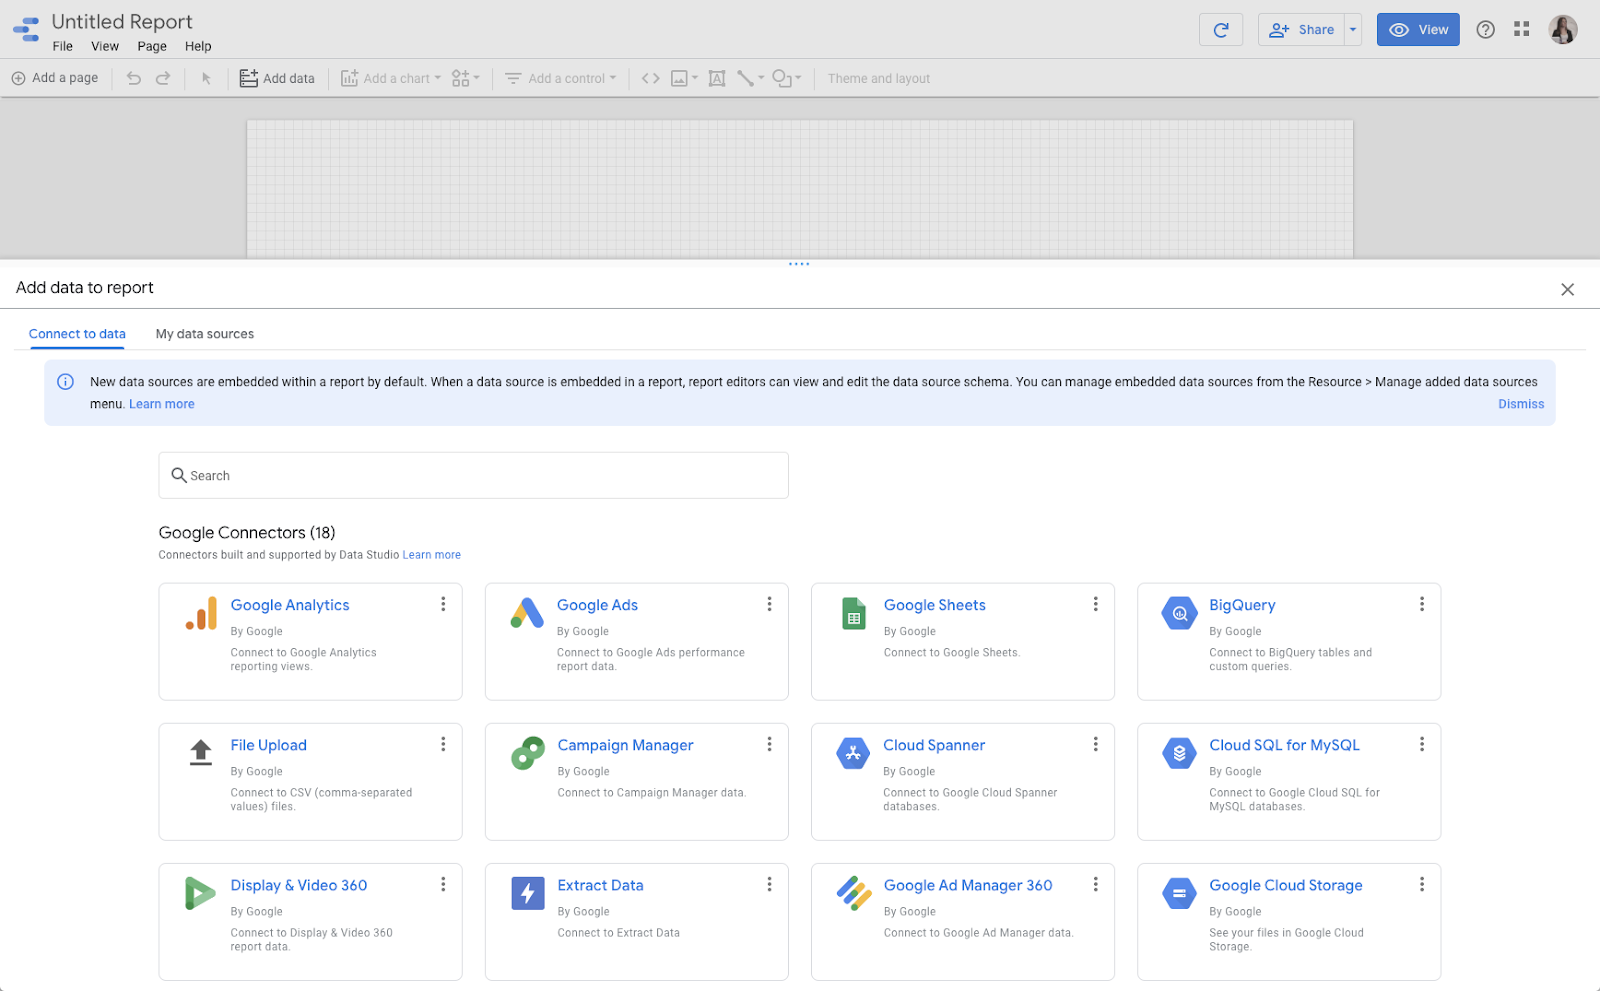Open the File menu
This screenshot has width=1600, height=991.
point(63,46)
